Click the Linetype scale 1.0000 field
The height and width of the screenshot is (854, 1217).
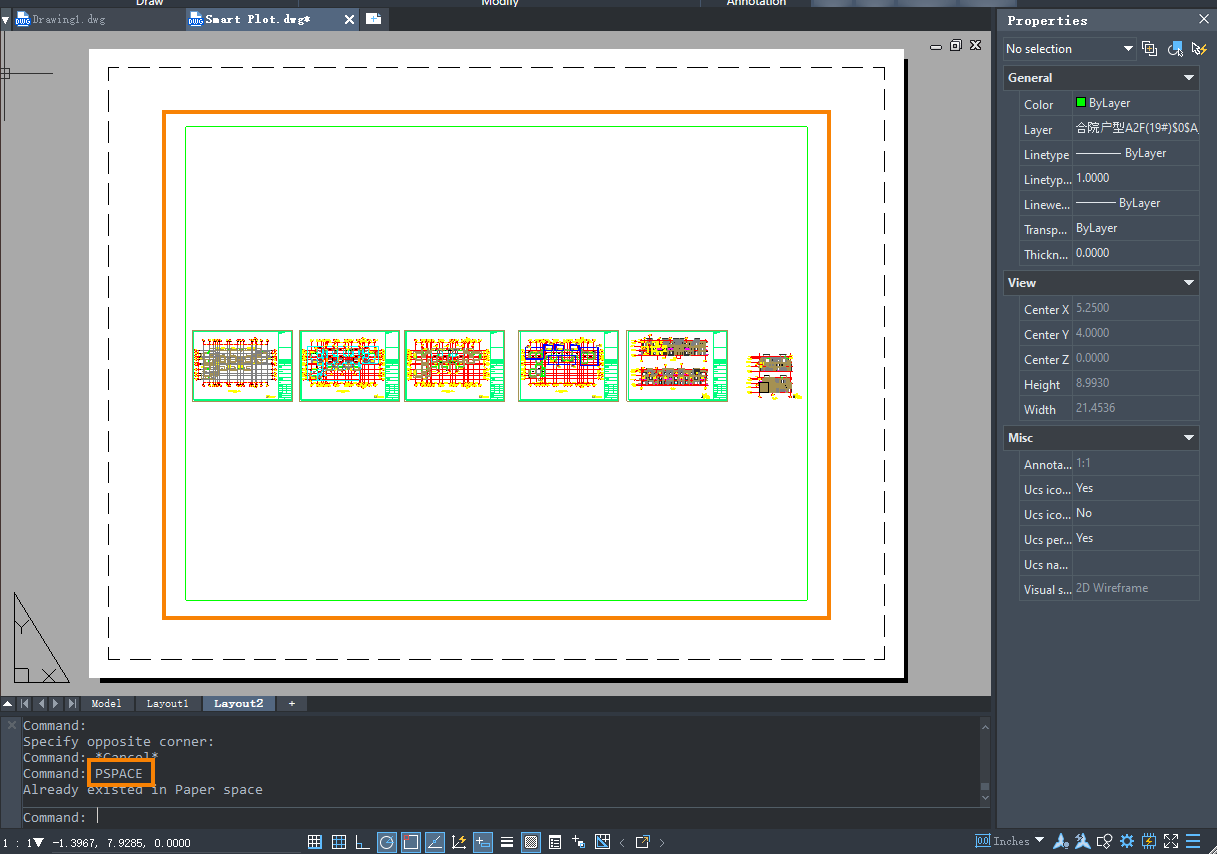pyautogui.click(x=1136, y=178)
